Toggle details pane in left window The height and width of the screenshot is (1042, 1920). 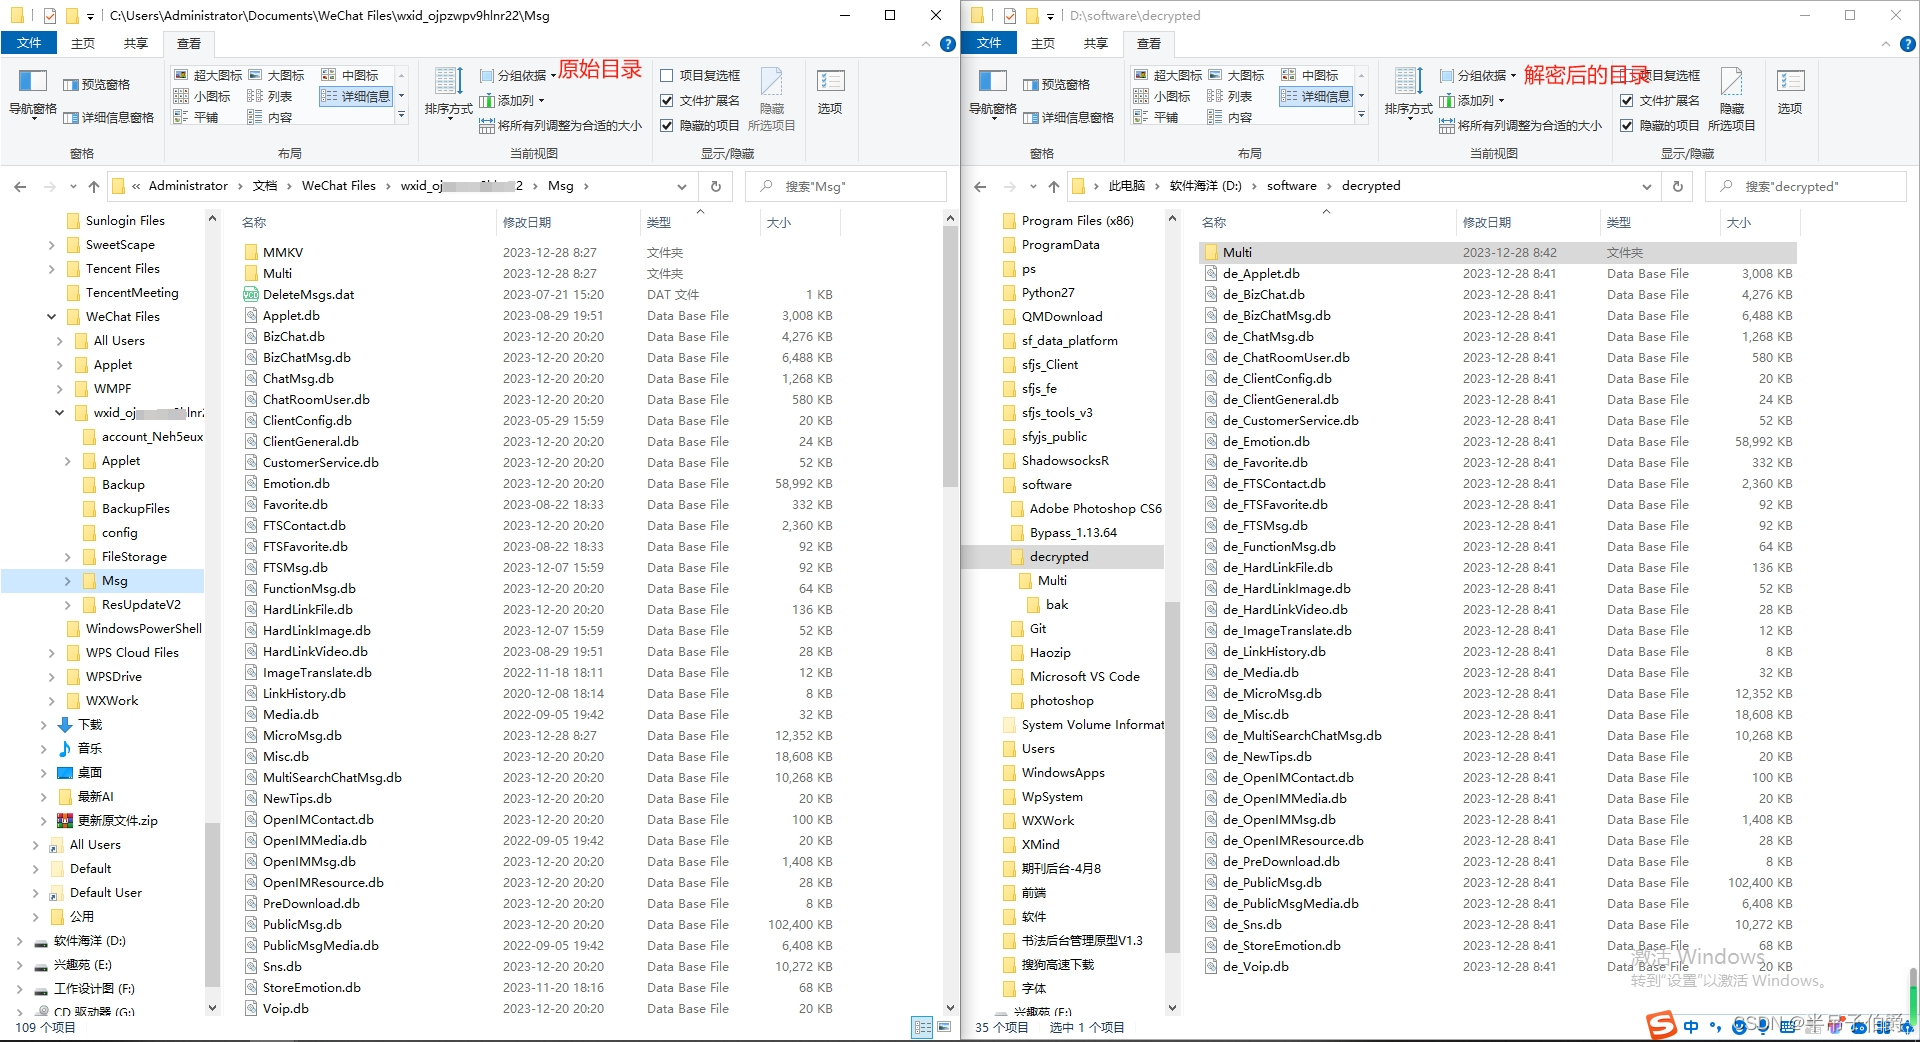[109, 117]
